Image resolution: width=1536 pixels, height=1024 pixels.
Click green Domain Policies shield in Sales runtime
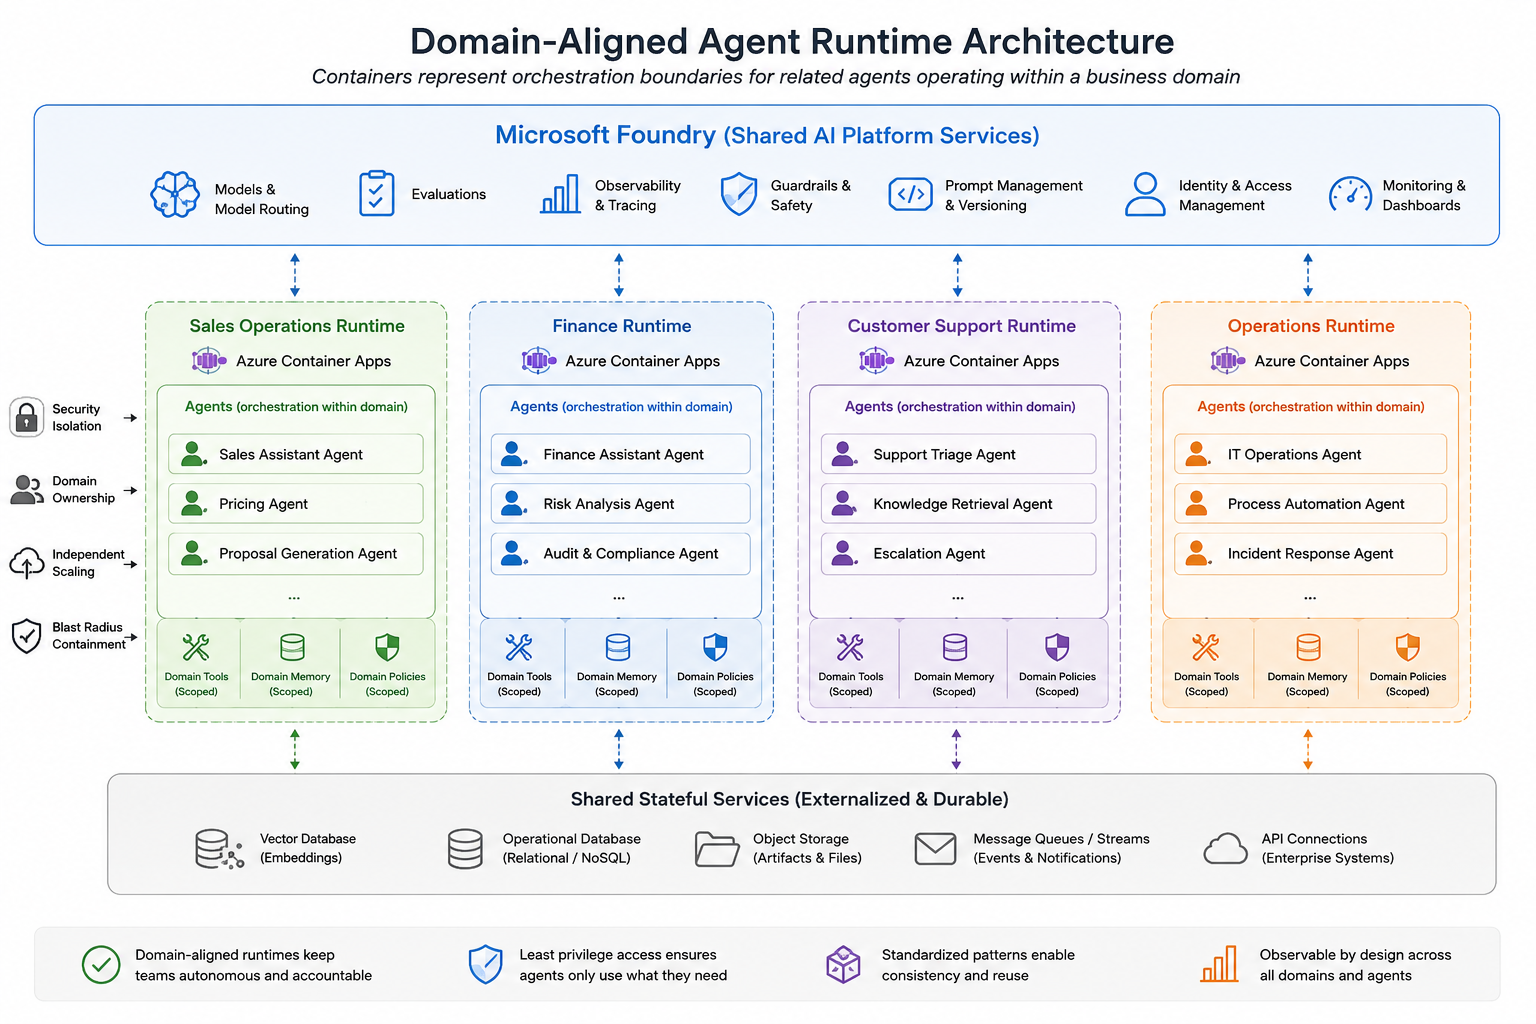click(x=388, y=648)
